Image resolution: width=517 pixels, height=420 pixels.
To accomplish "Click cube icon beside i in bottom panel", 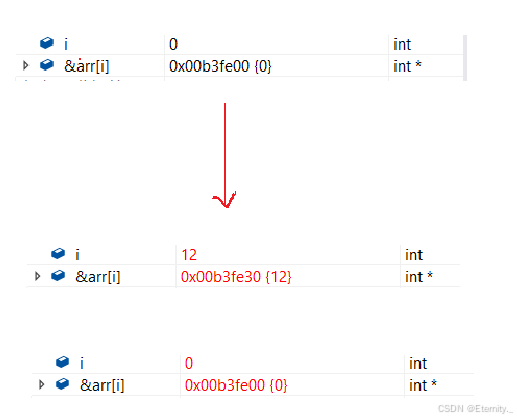I will point(62,362).
